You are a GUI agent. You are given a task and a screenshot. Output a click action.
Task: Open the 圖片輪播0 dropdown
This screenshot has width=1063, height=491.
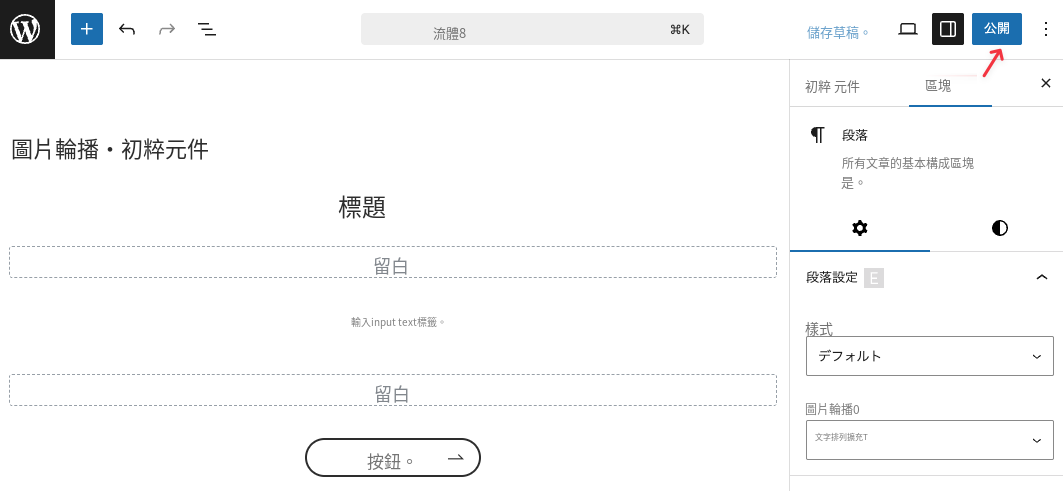[929, 439]
